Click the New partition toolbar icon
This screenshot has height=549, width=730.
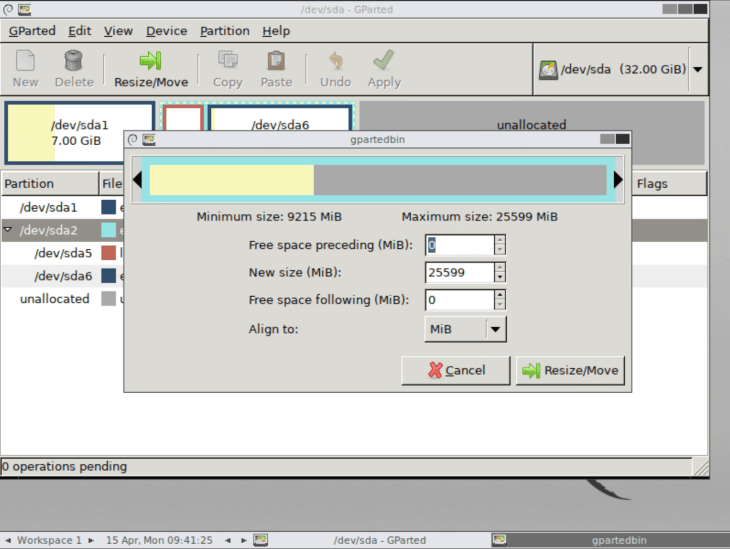coord(25,61)
